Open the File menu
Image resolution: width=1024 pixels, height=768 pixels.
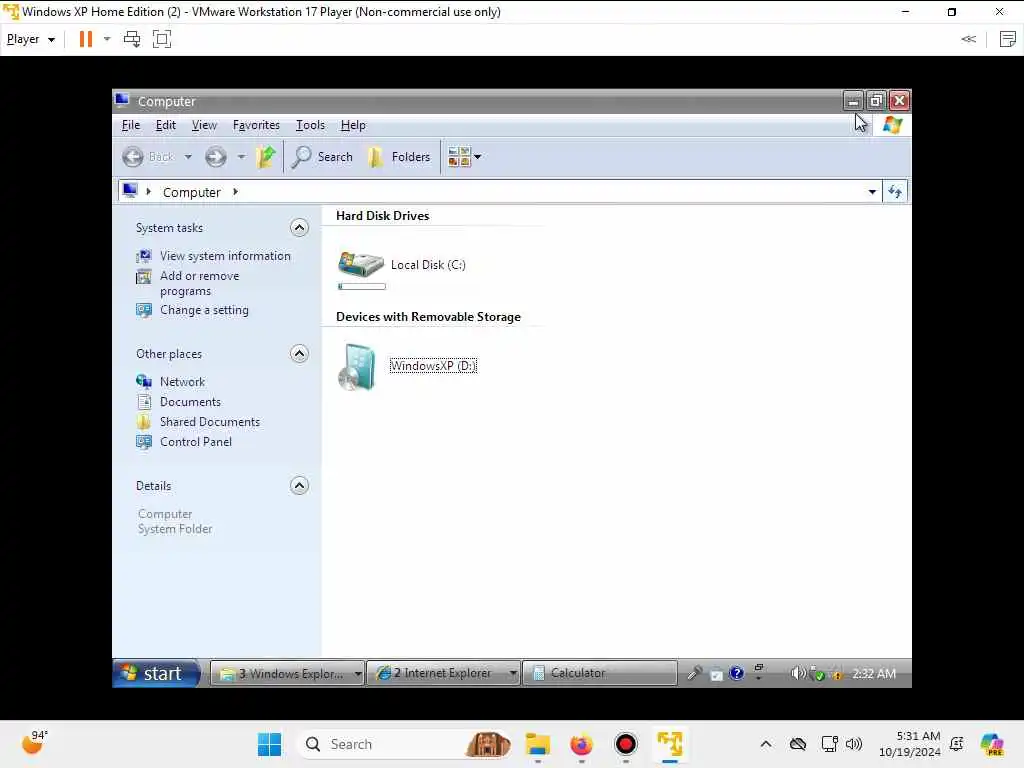point(131,125)
